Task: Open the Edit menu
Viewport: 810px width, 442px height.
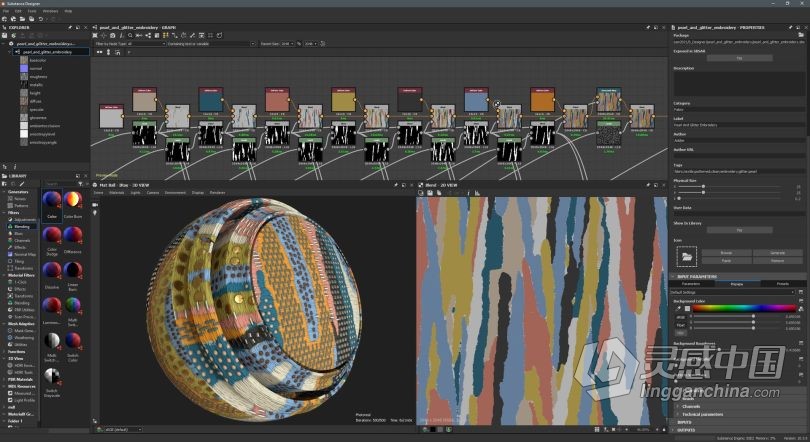Action: pyautogui.click(x=19, y=11)
